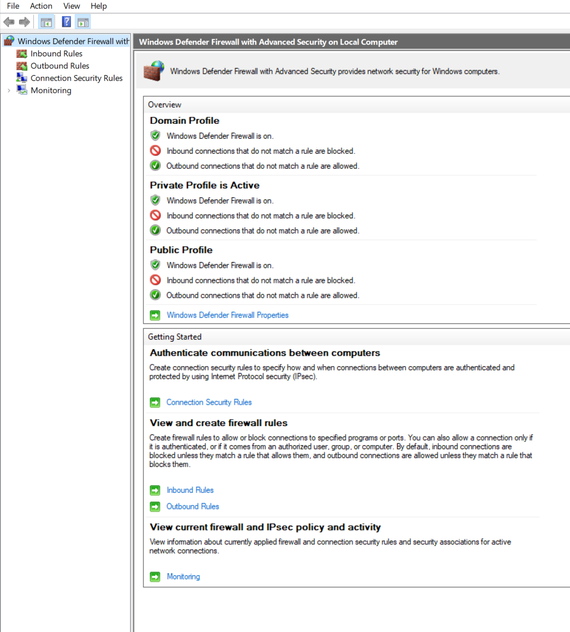Click the Domain Profile inbound blocked red icon

[x=155, y=151]
